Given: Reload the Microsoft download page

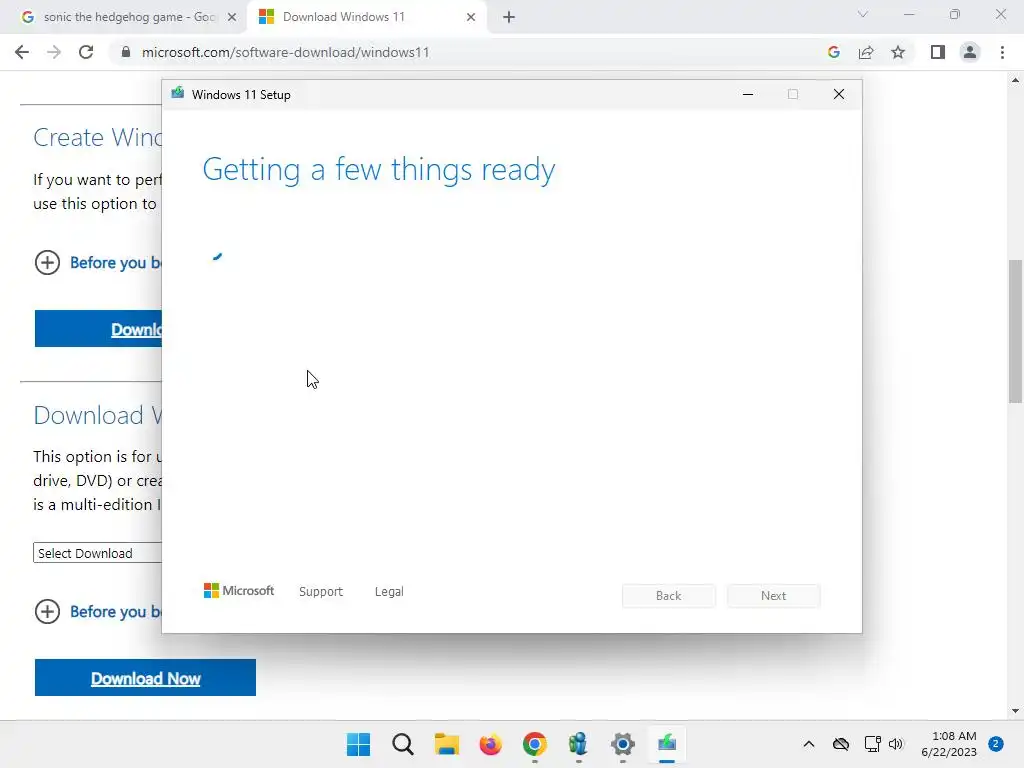Looking at the screenshot, I should pos(86,52).
